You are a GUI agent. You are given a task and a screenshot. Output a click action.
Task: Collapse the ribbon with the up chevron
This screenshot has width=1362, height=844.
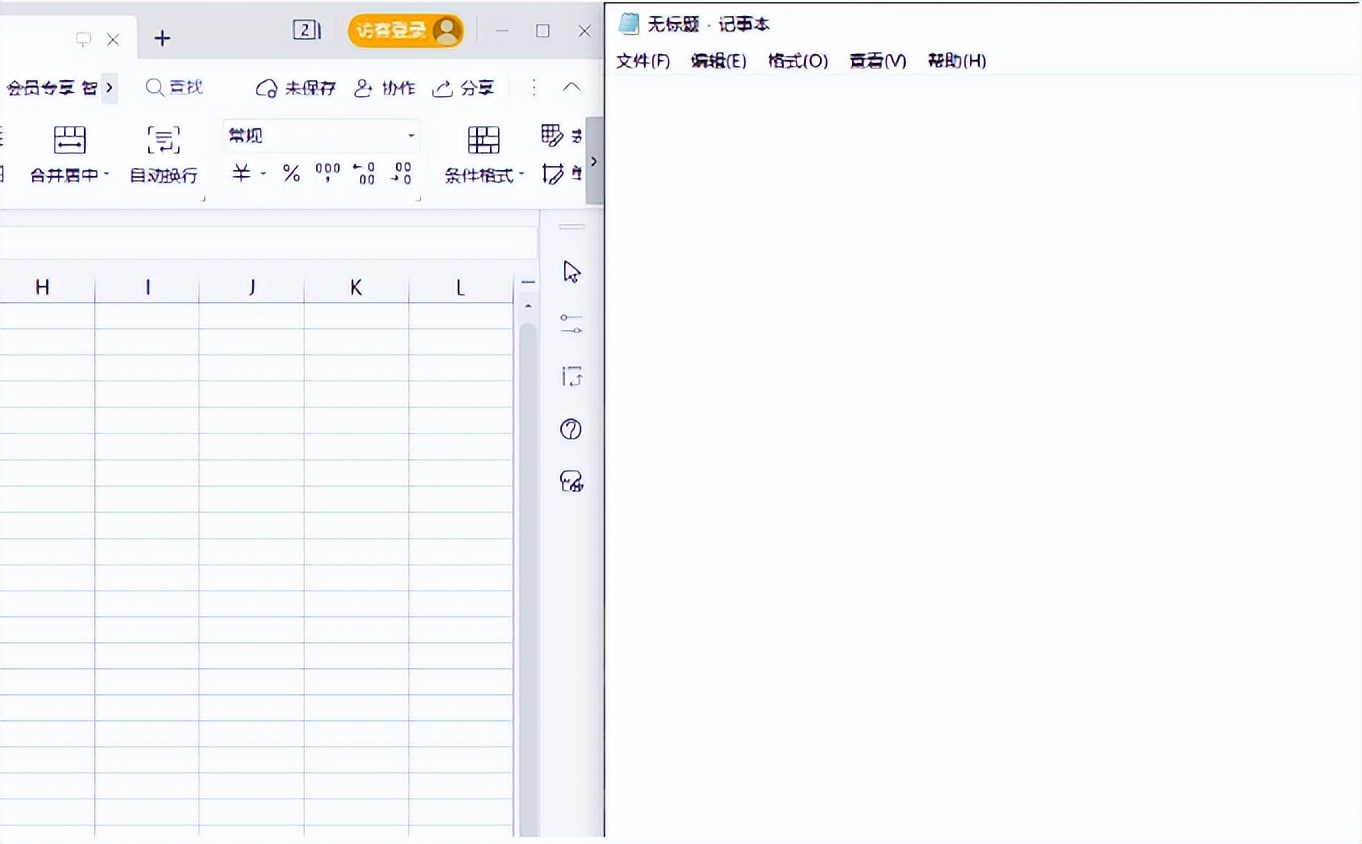[572, 88]
